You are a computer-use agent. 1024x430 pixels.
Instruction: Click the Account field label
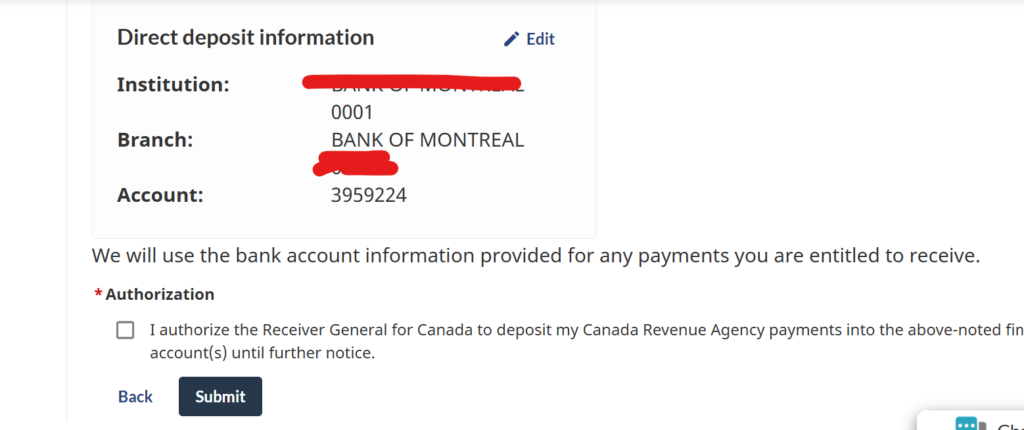point(160,195)
